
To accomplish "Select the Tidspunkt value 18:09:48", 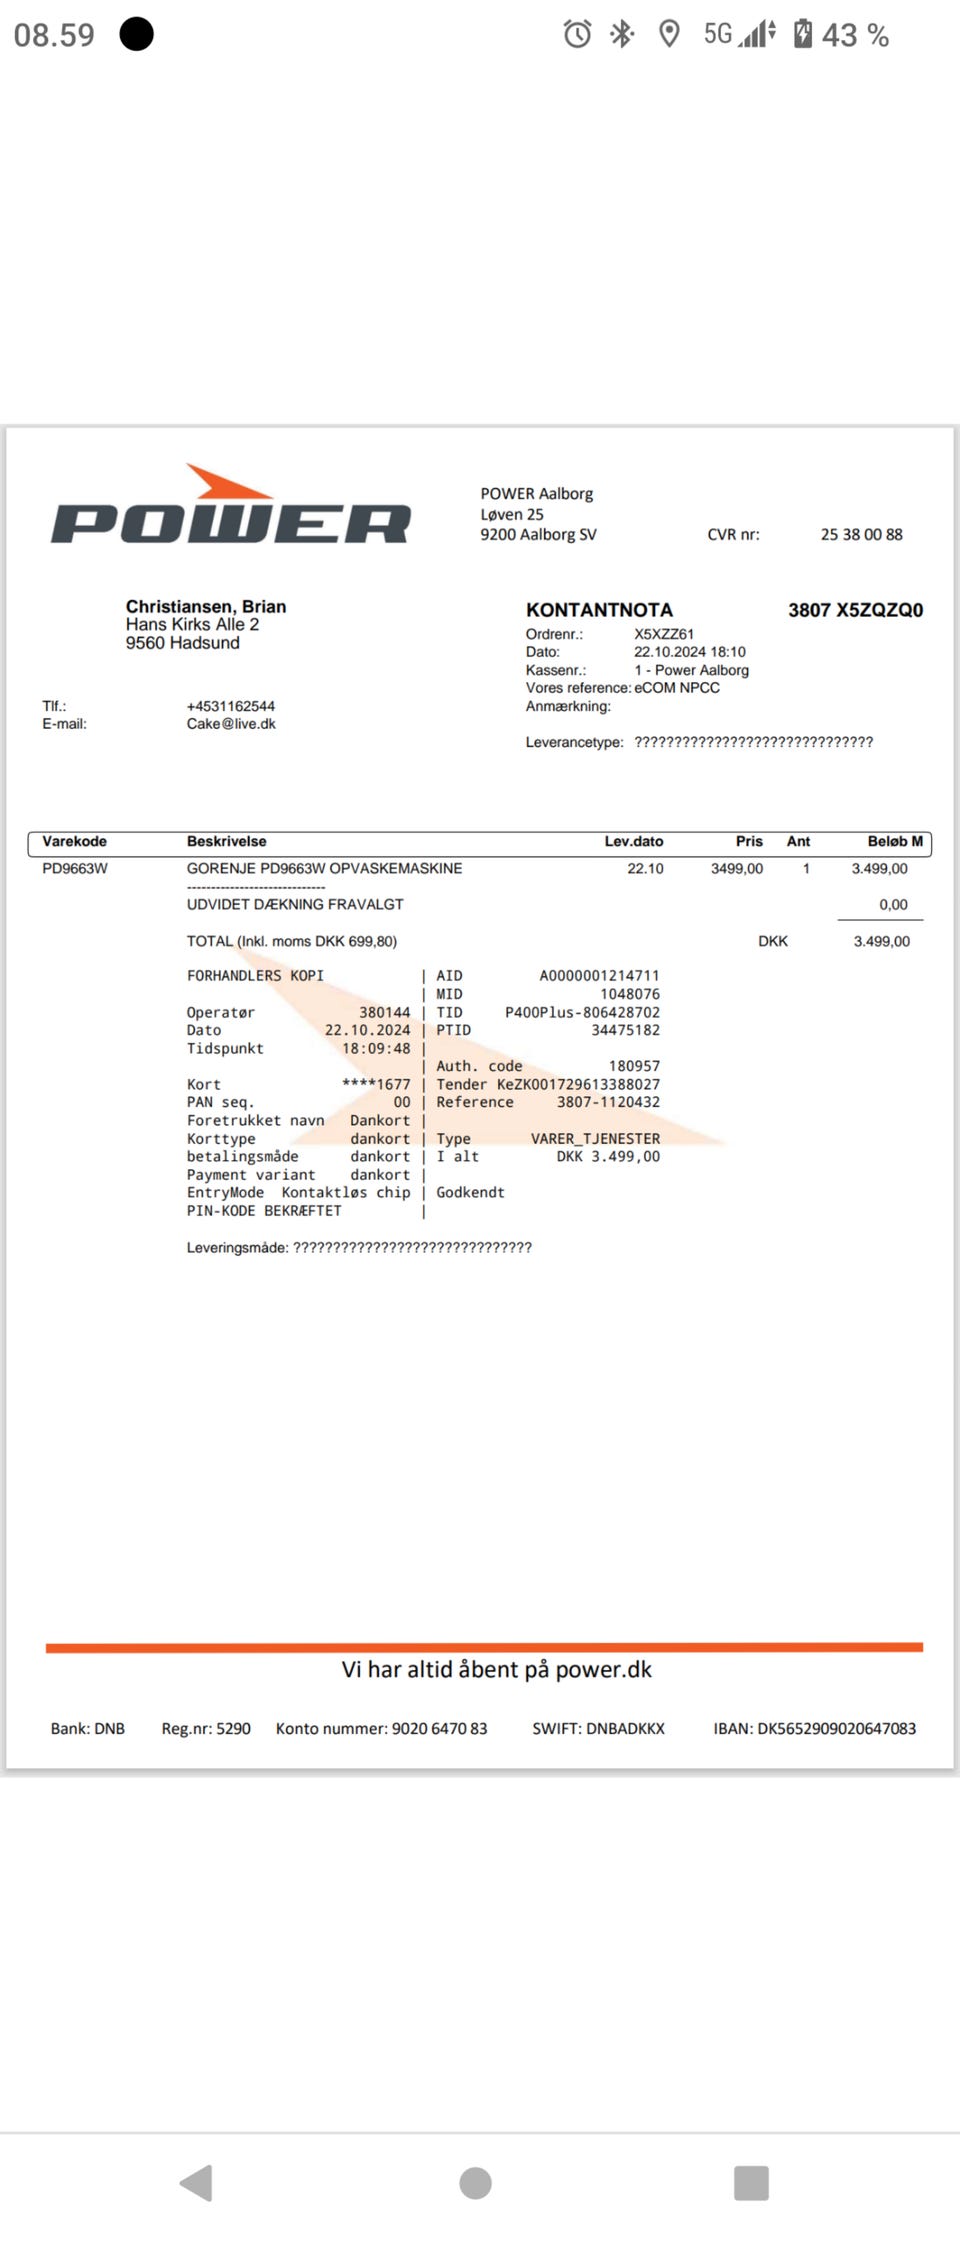I will (376, 1048).
